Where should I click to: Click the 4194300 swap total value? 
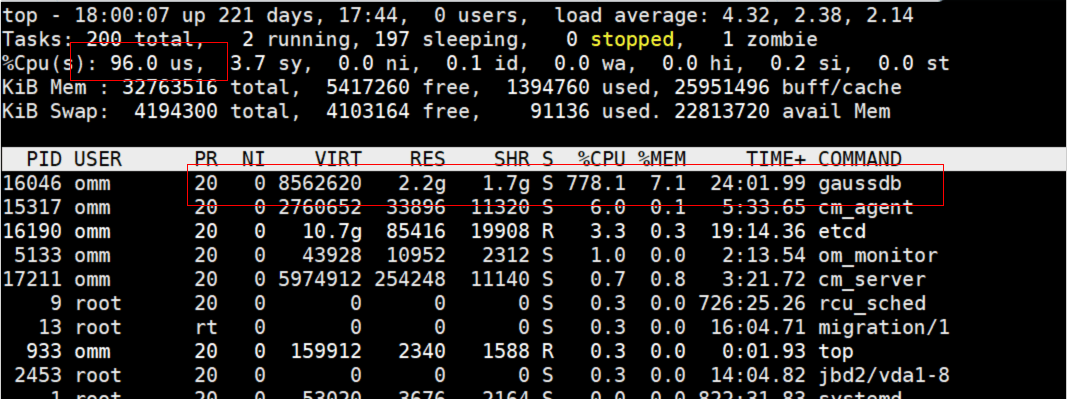pyautogui.click(x=175, y=111)
